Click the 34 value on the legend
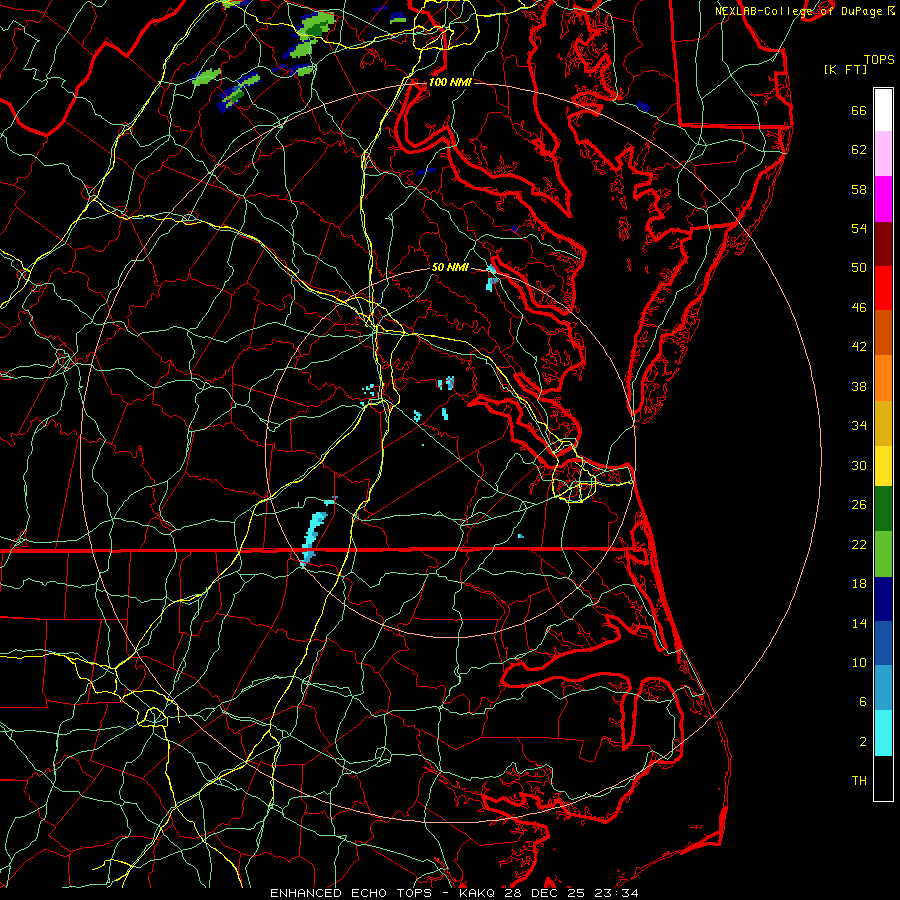 click(x=859, y=426)
